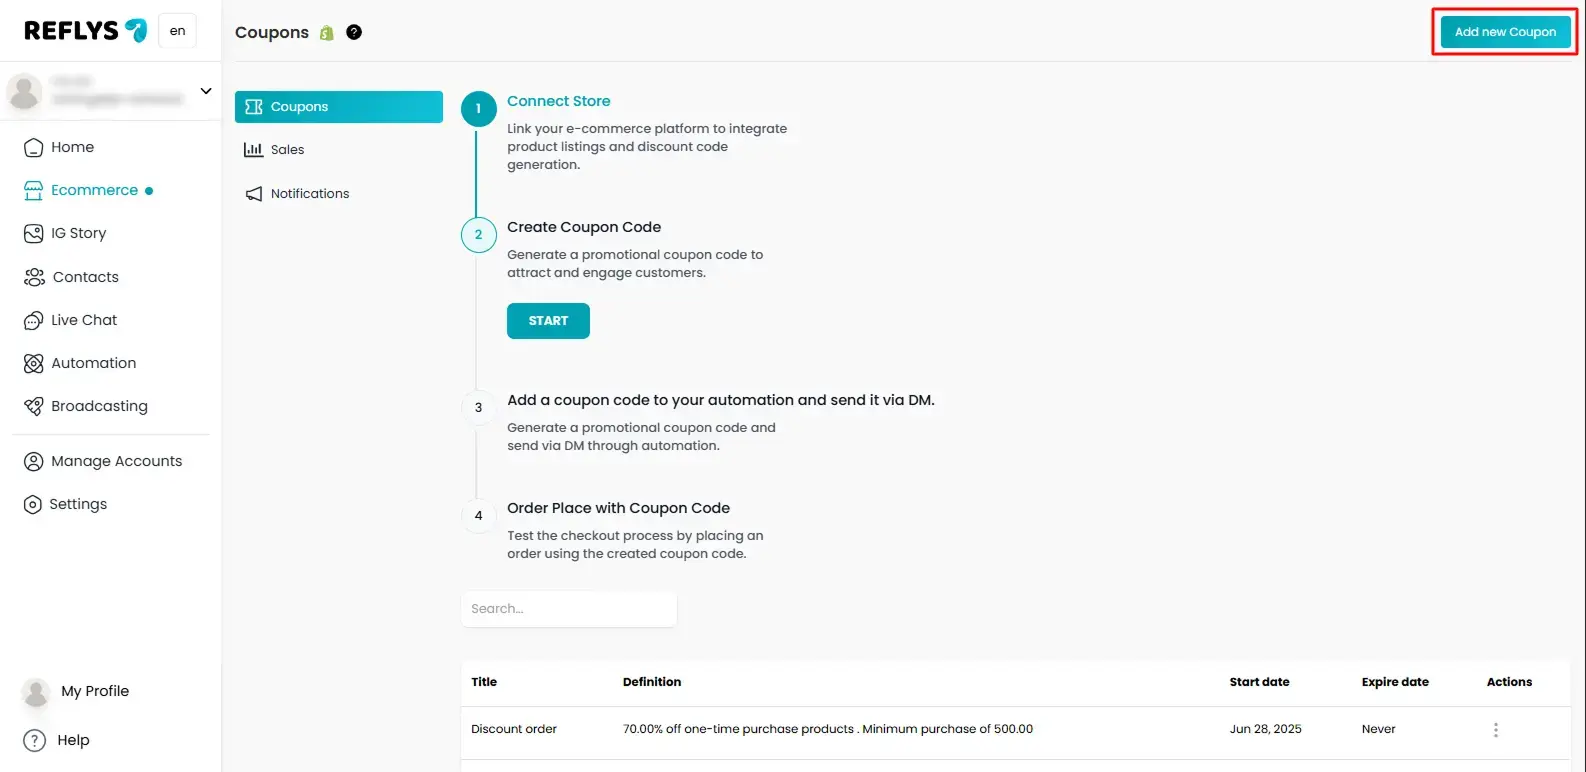Open the Broadcasting icon

34,407
